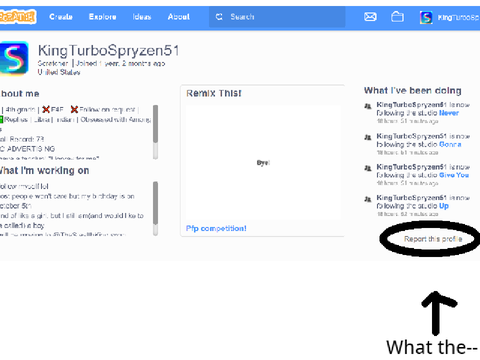This screenshot has height=360, width=480.
Task: Open the Create menu item
Action: click(x=61, y=17)
